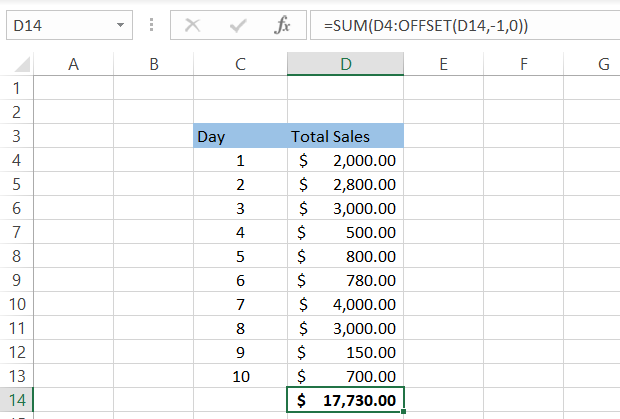
Task: Select column A header
Action: 73,65
